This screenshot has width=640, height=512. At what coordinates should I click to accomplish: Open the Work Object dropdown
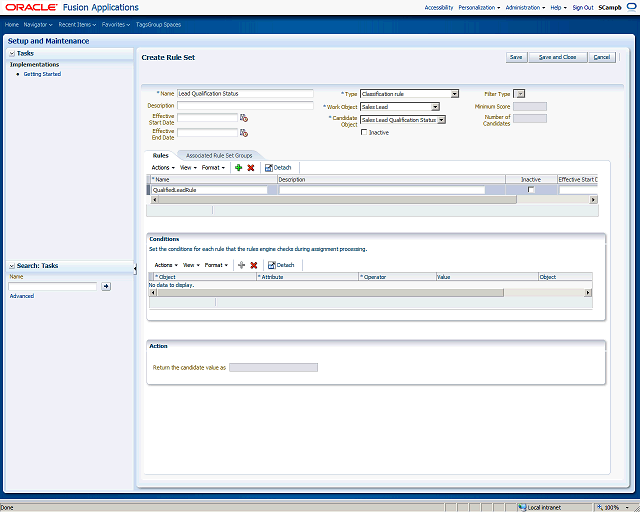[400, 107]
